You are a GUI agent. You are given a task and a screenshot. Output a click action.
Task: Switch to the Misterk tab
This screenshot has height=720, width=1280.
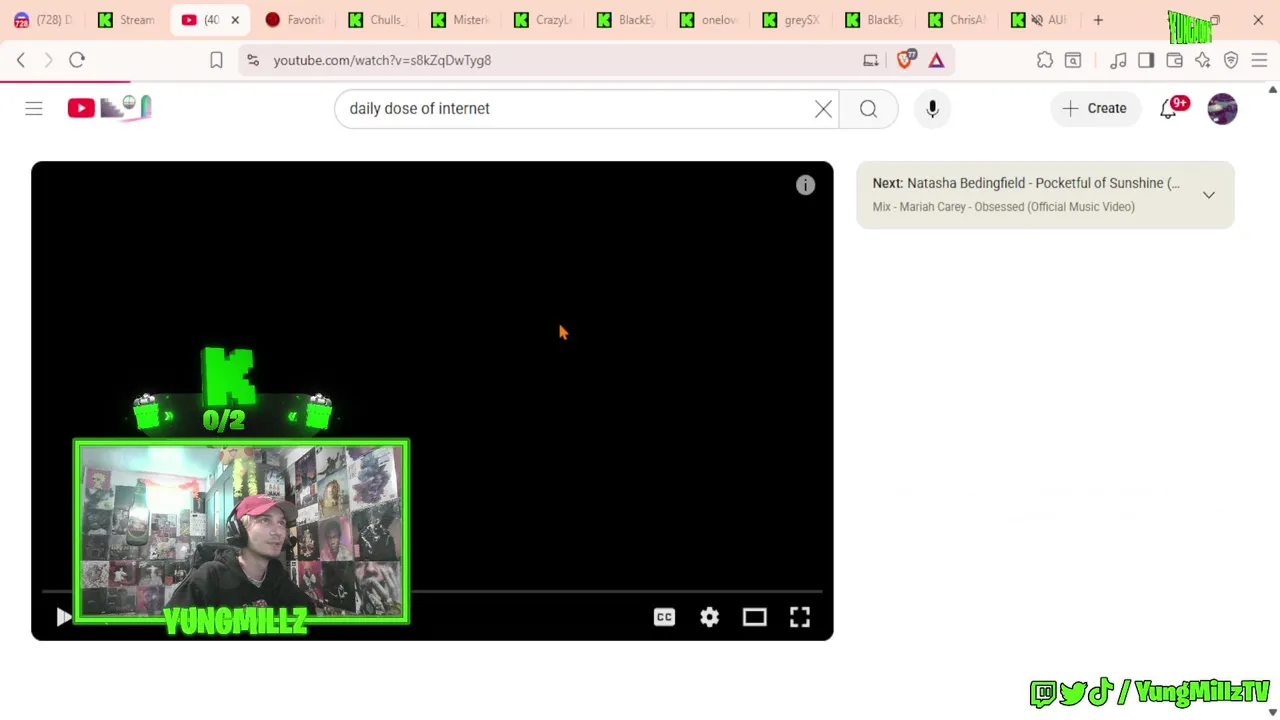pyautogui.click(x=461, y=20)
